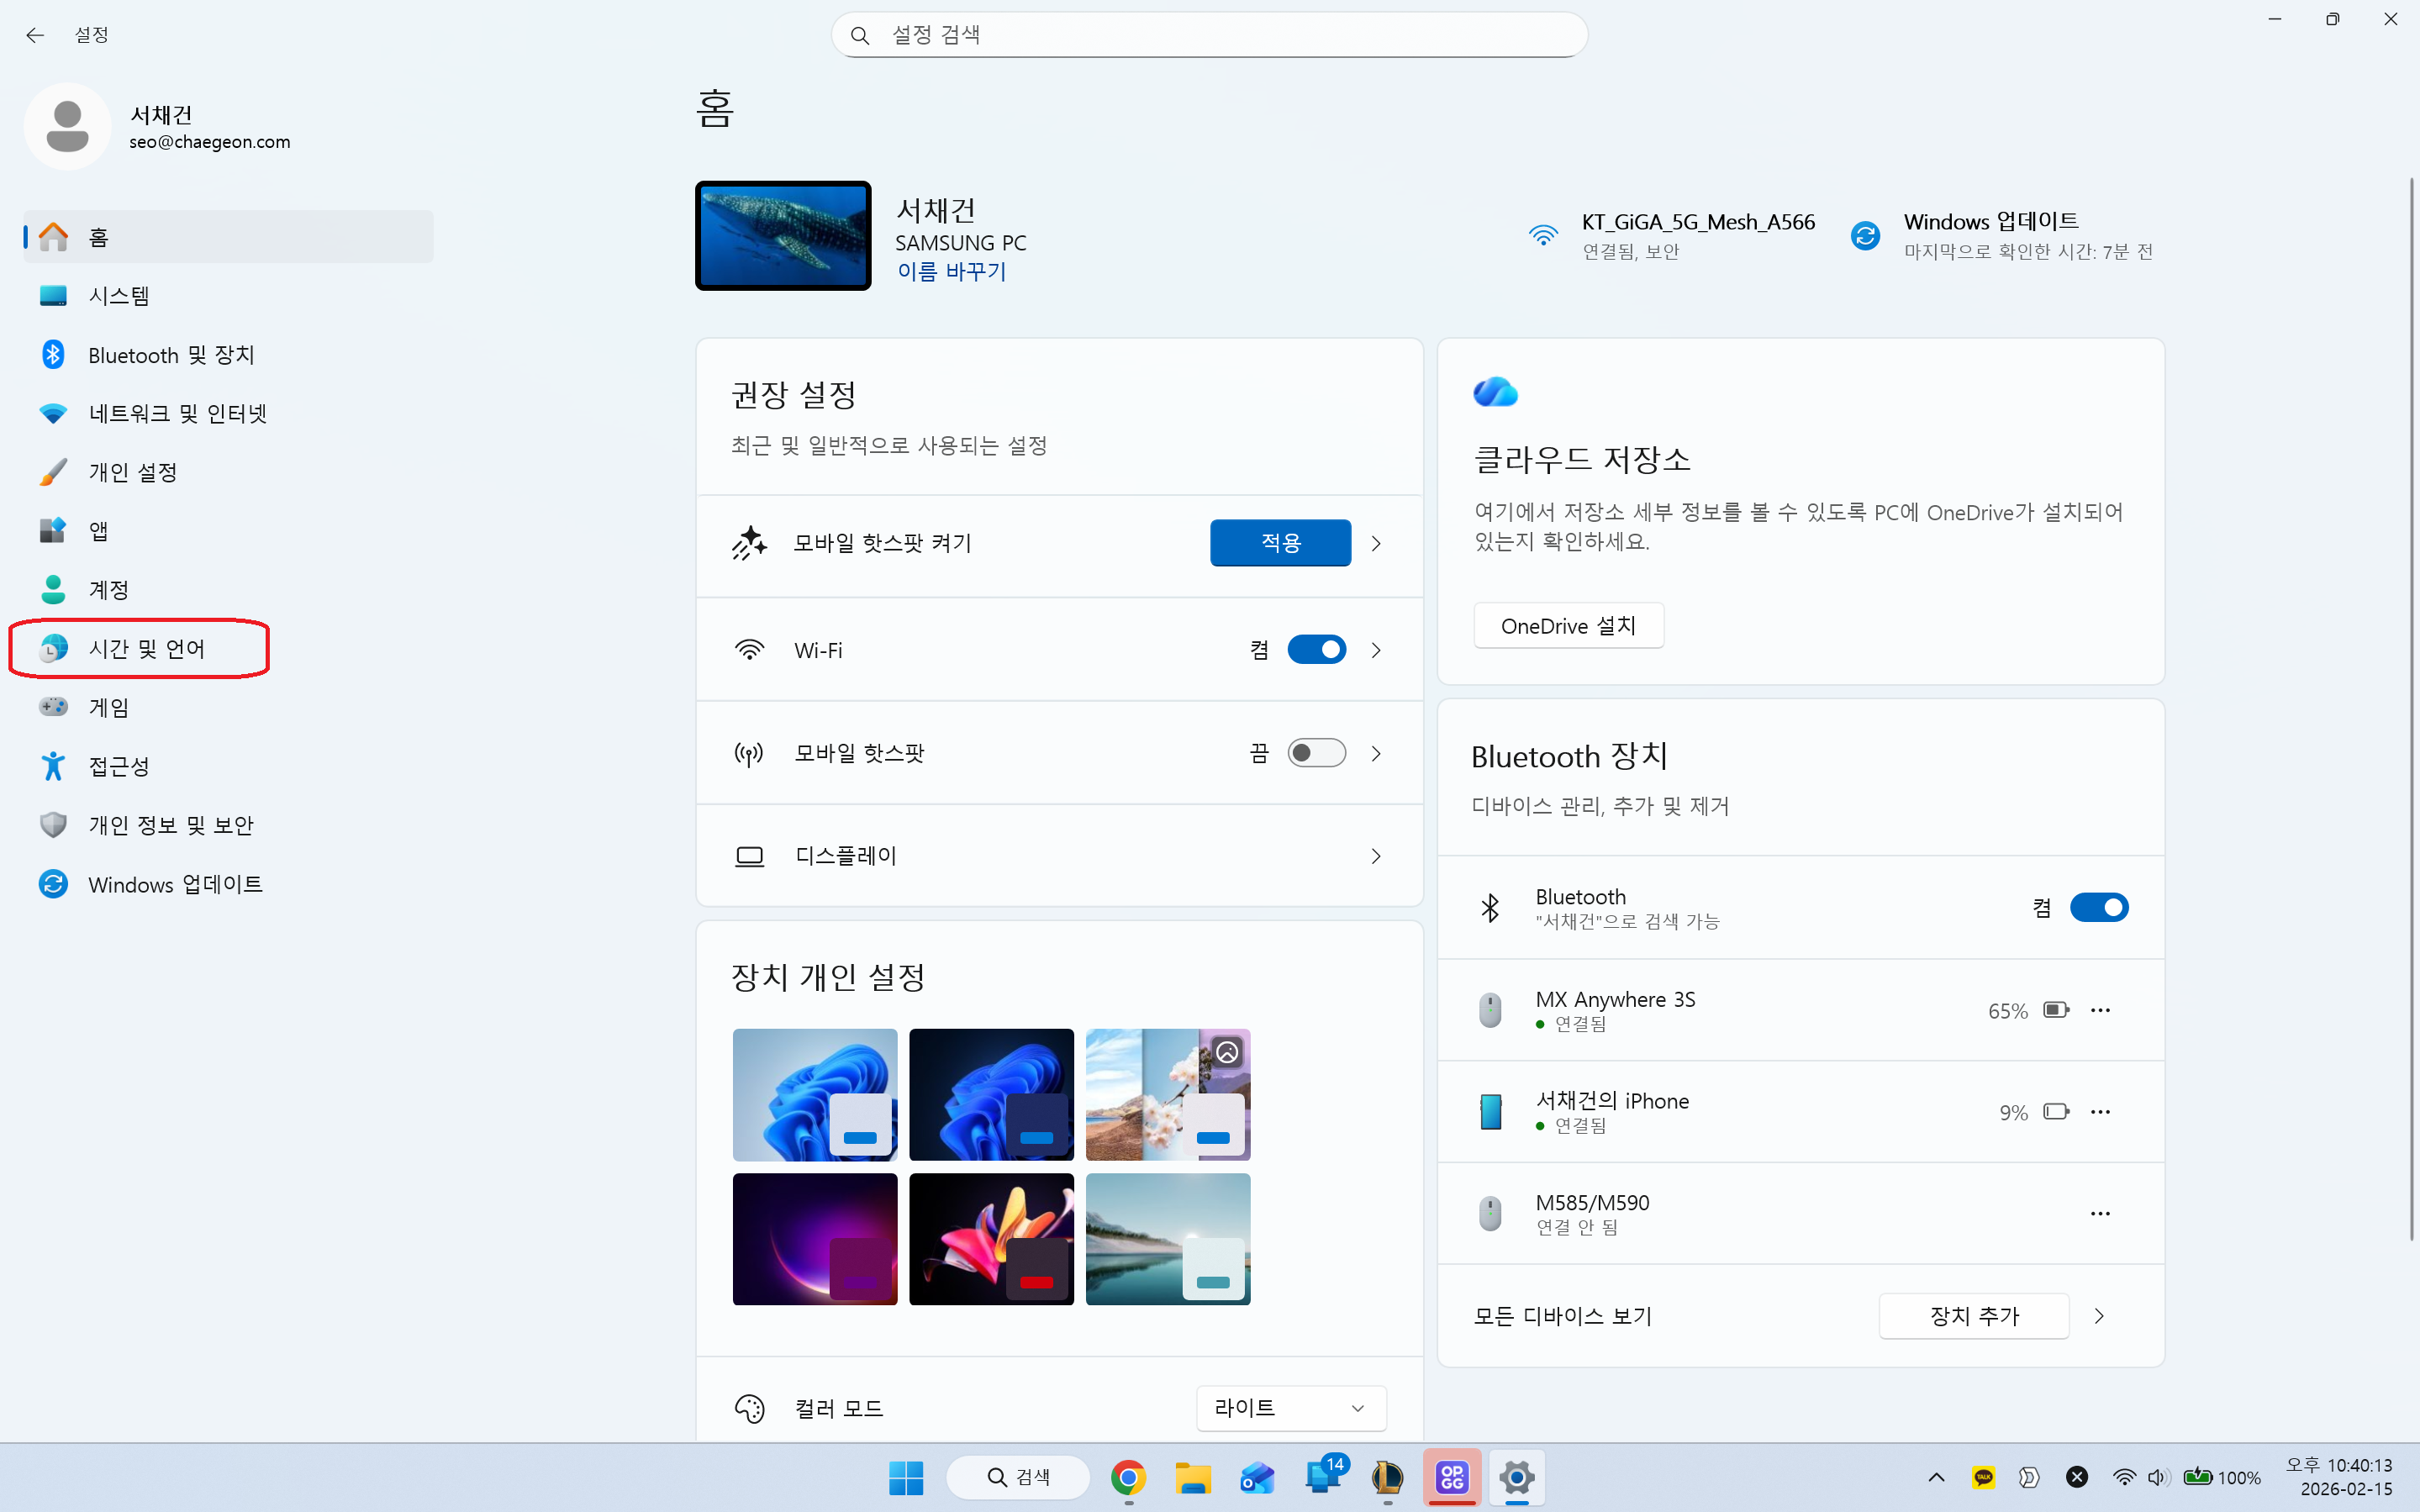Turn off the Wi-Fi toggle

[x=1318, y=649]
